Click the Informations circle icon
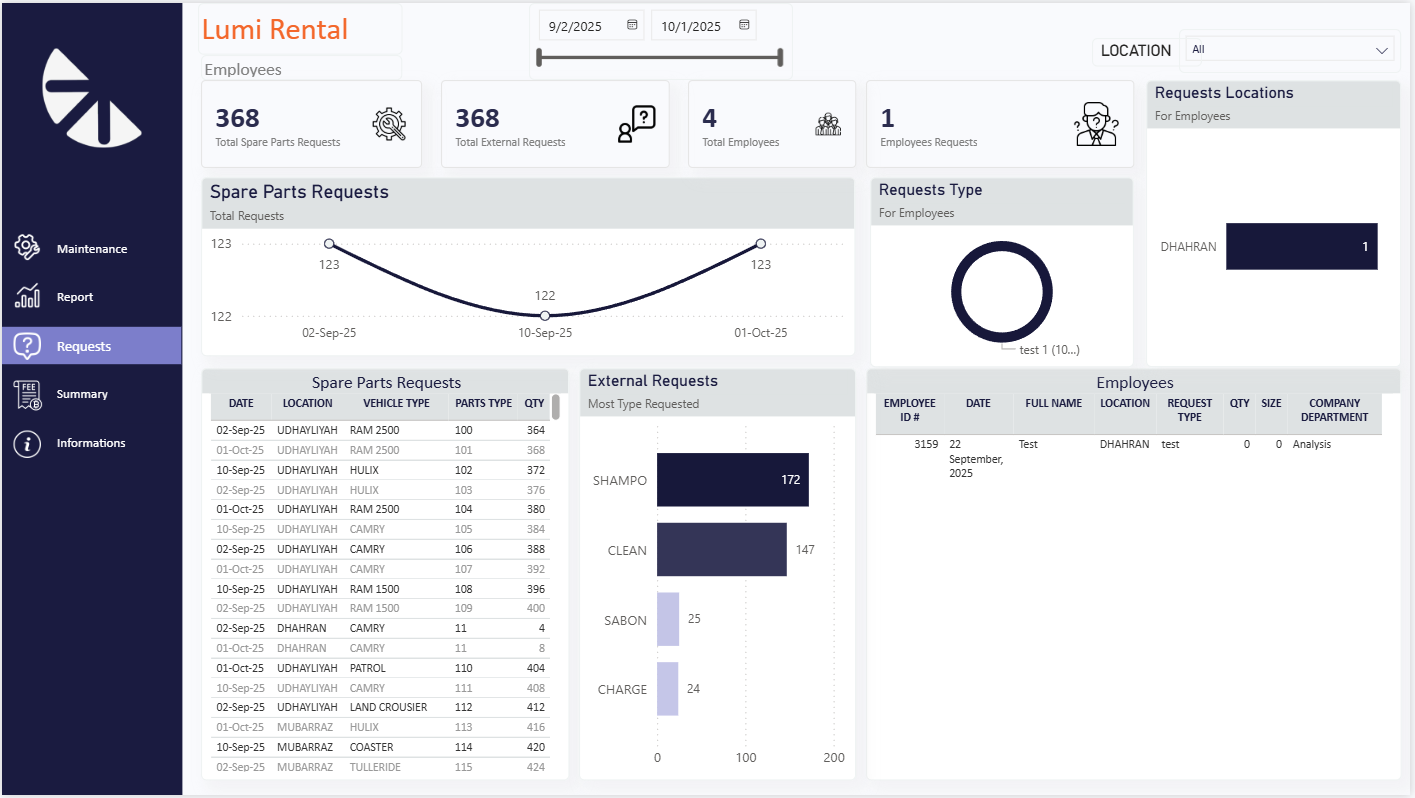Screen dimensions: 1415x798 (x=27, y=443)
